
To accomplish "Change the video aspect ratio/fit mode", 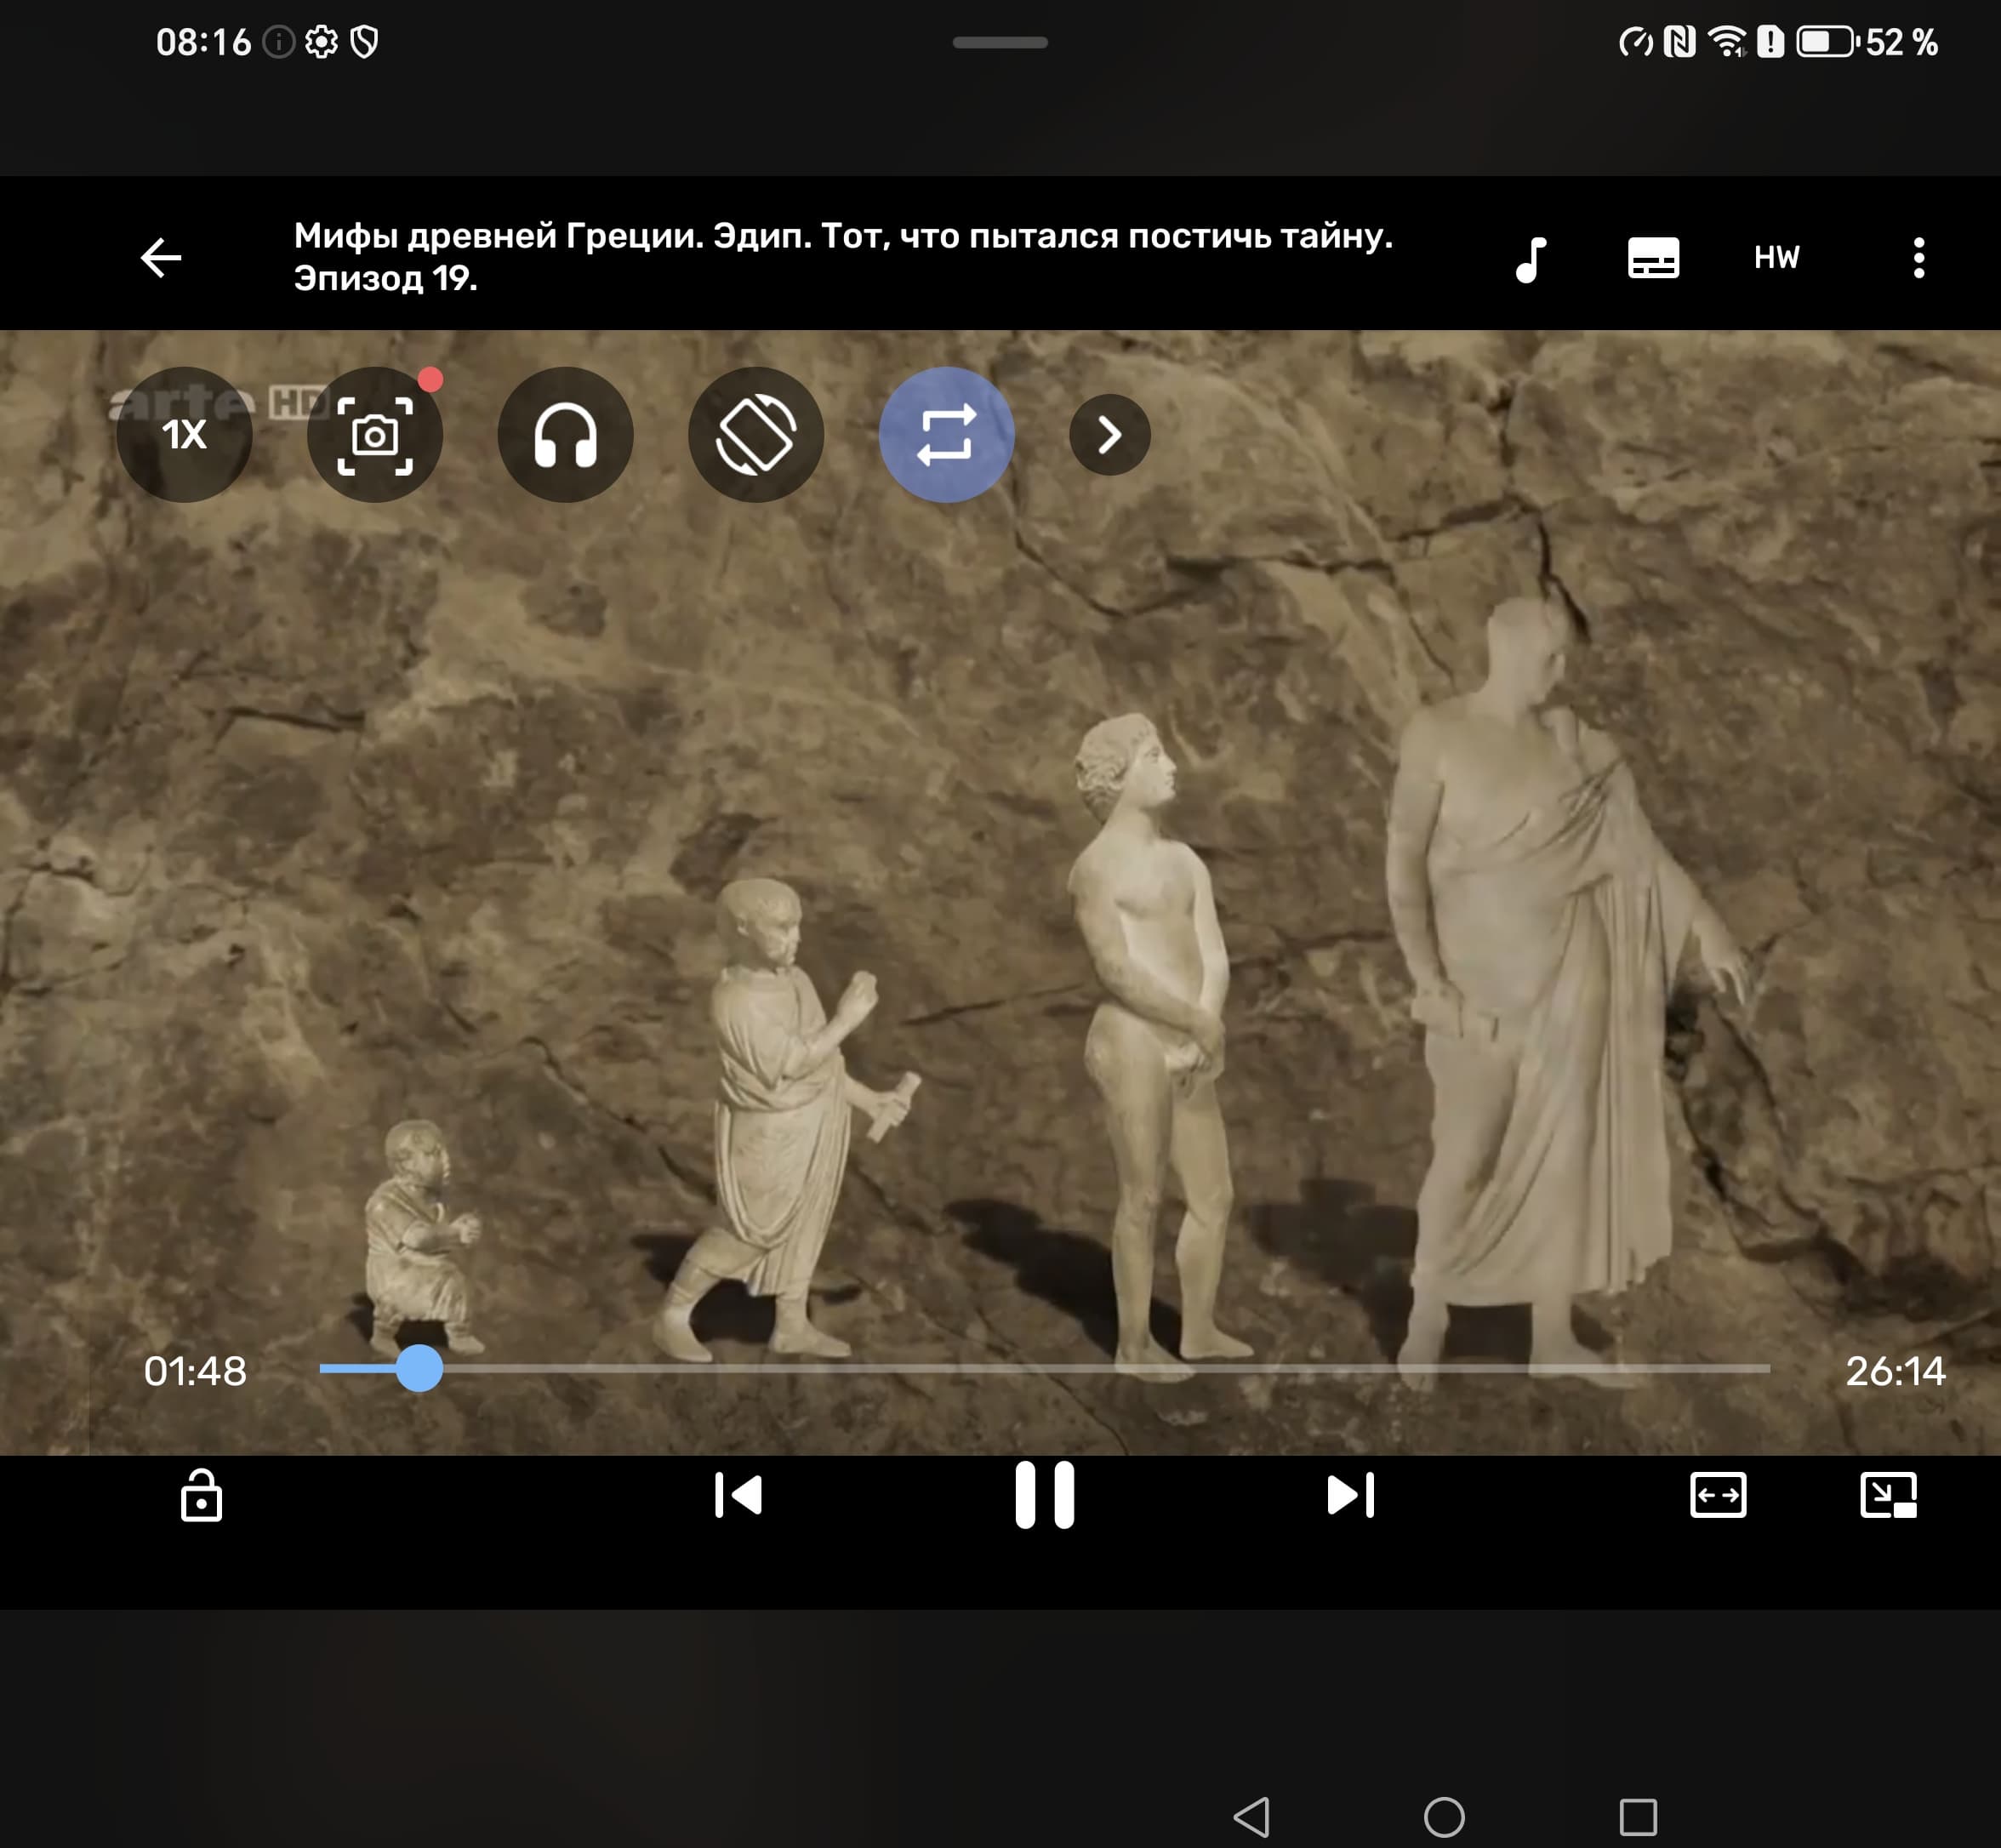I will coord(1718,1496).
